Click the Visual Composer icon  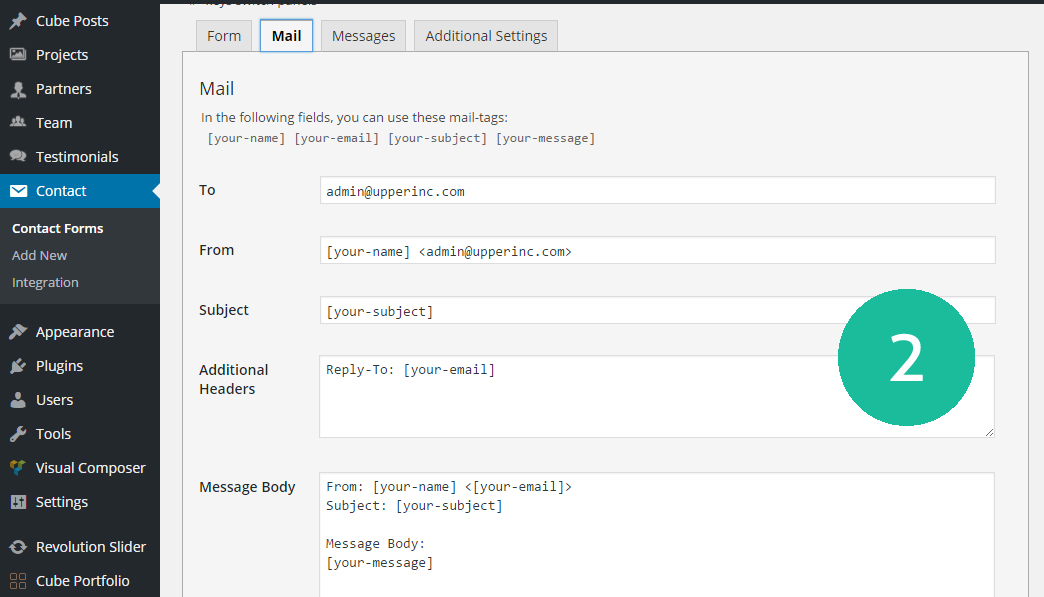(x=18, y=468)
